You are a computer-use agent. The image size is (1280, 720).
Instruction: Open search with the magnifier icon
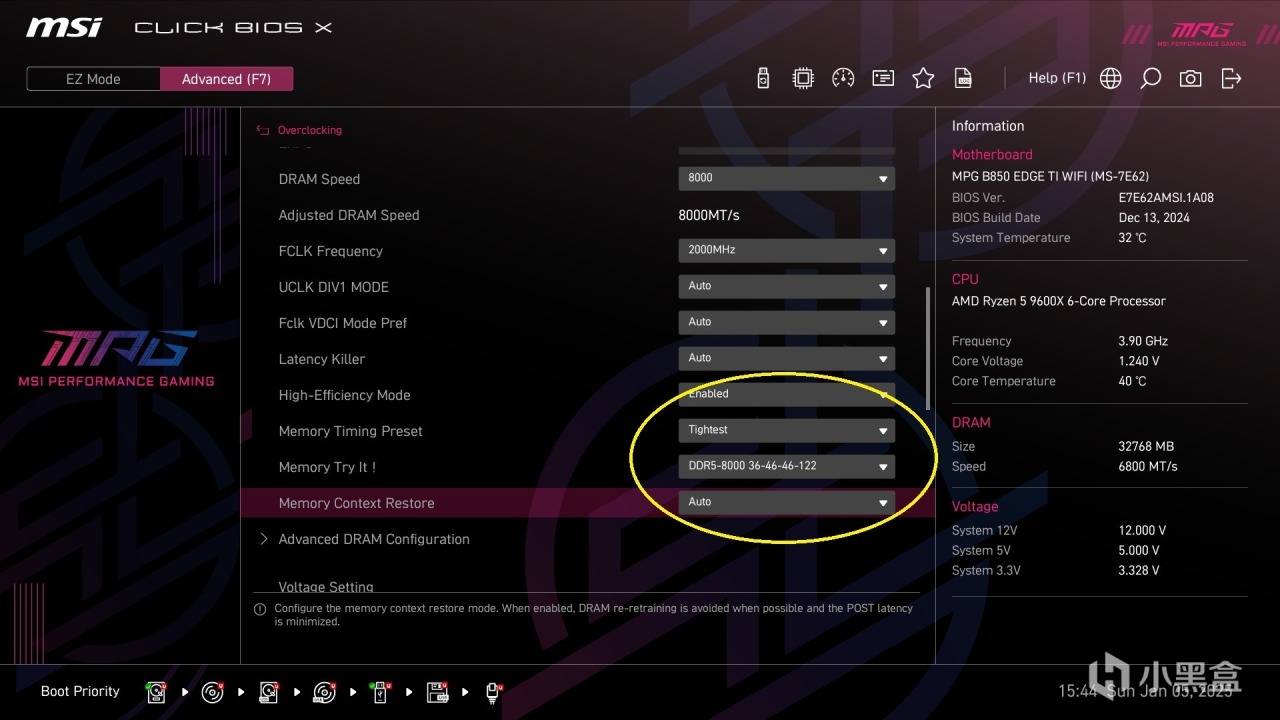(1151, 78)
